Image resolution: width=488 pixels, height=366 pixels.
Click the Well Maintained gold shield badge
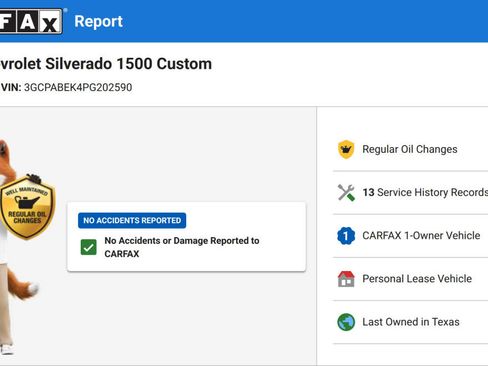pyautogui.click(x=27, y=207)
